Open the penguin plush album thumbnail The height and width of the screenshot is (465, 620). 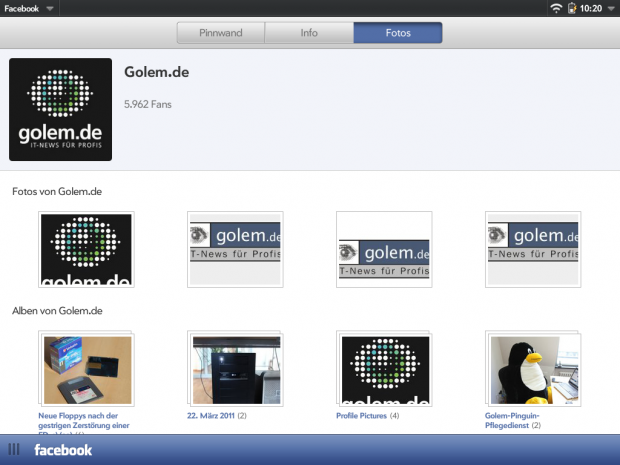(x=533, y=369)
